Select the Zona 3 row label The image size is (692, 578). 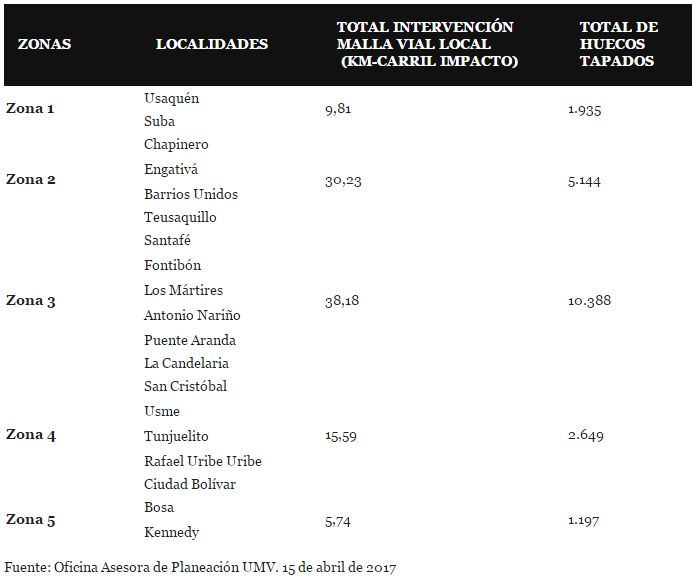[x=30, y=300]
